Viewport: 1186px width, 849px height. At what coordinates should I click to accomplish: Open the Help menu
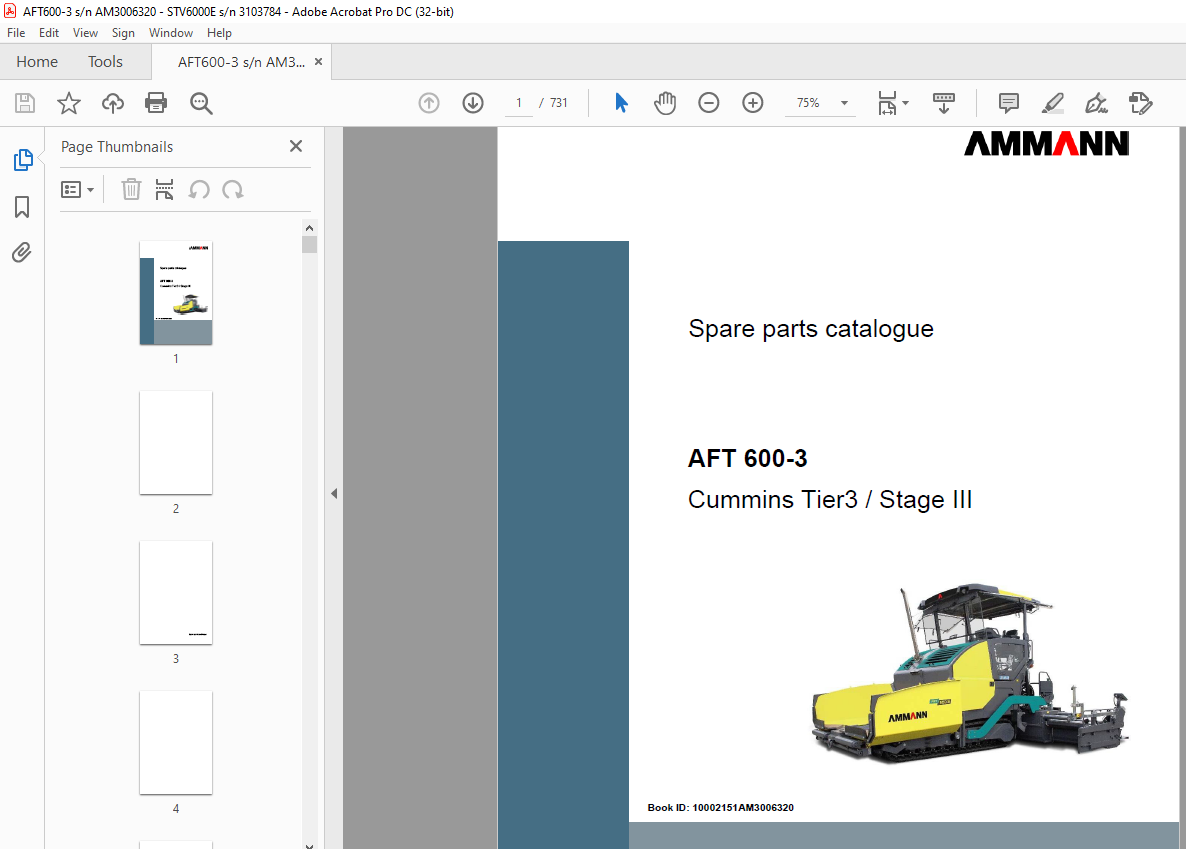click(x=219, y=33)
